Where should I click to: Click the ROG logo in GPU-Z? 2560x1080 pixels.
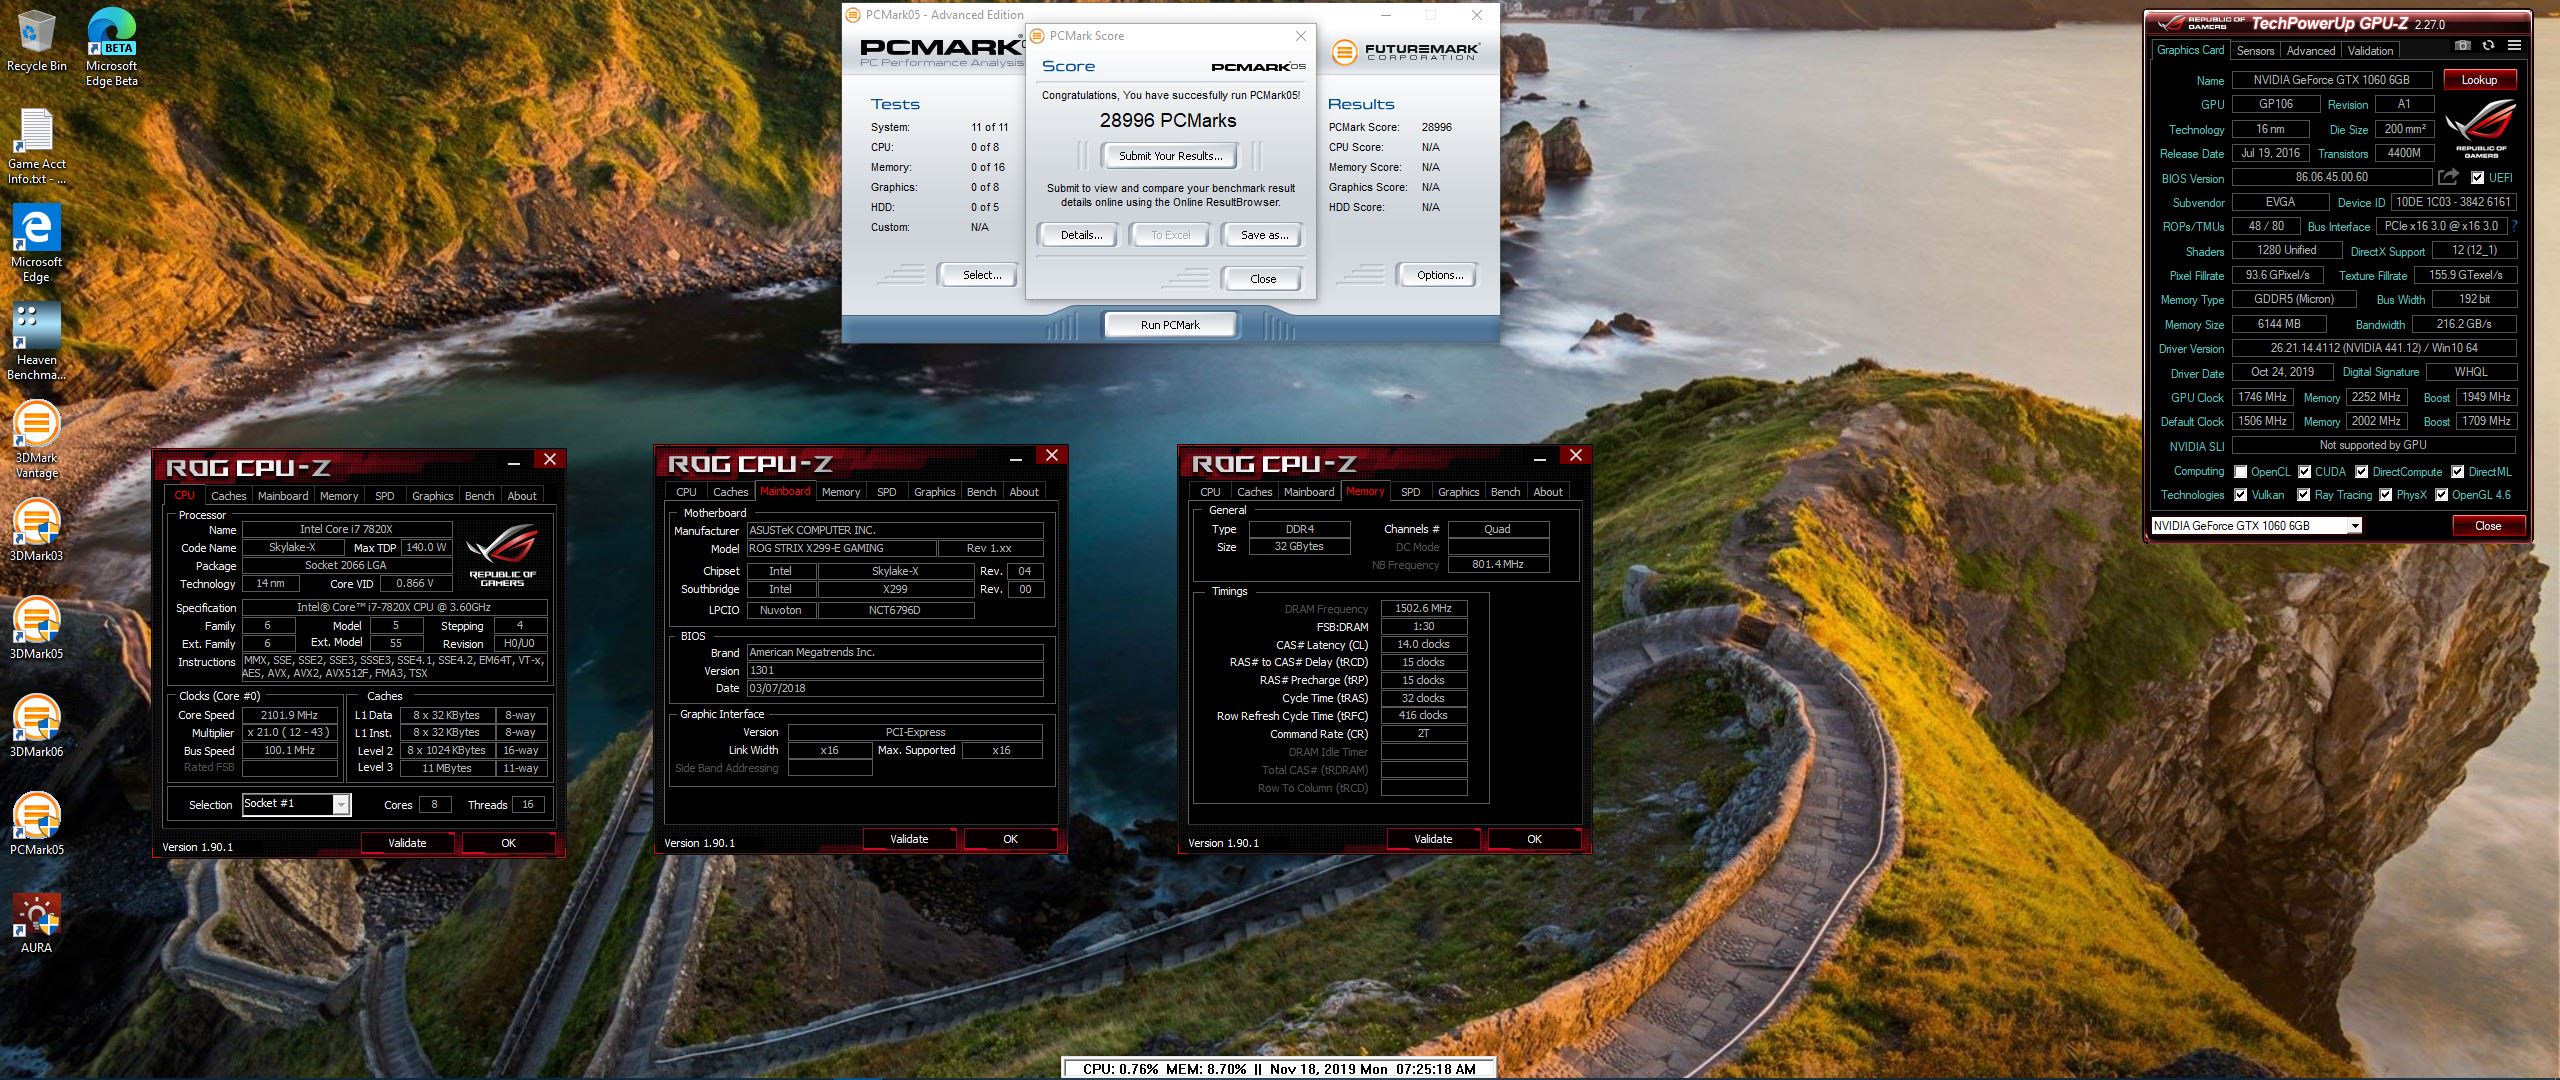click(2480, 127)
